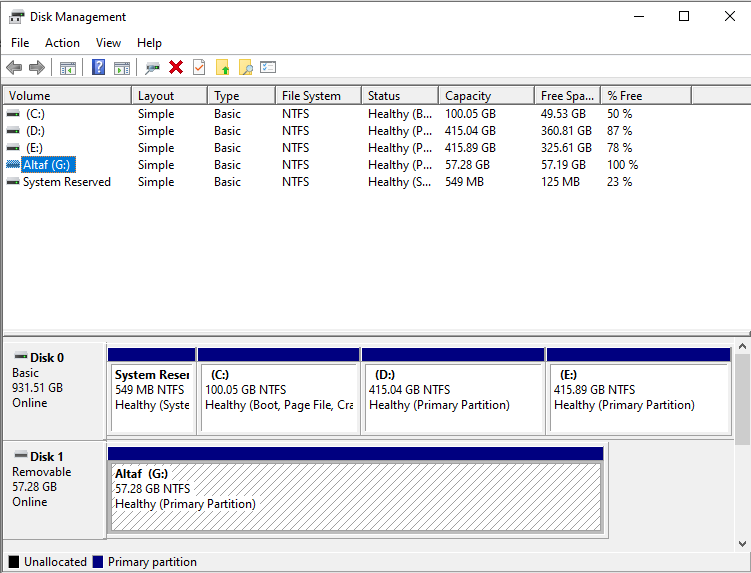Click the red X delete icon

(x=176, y=67)
